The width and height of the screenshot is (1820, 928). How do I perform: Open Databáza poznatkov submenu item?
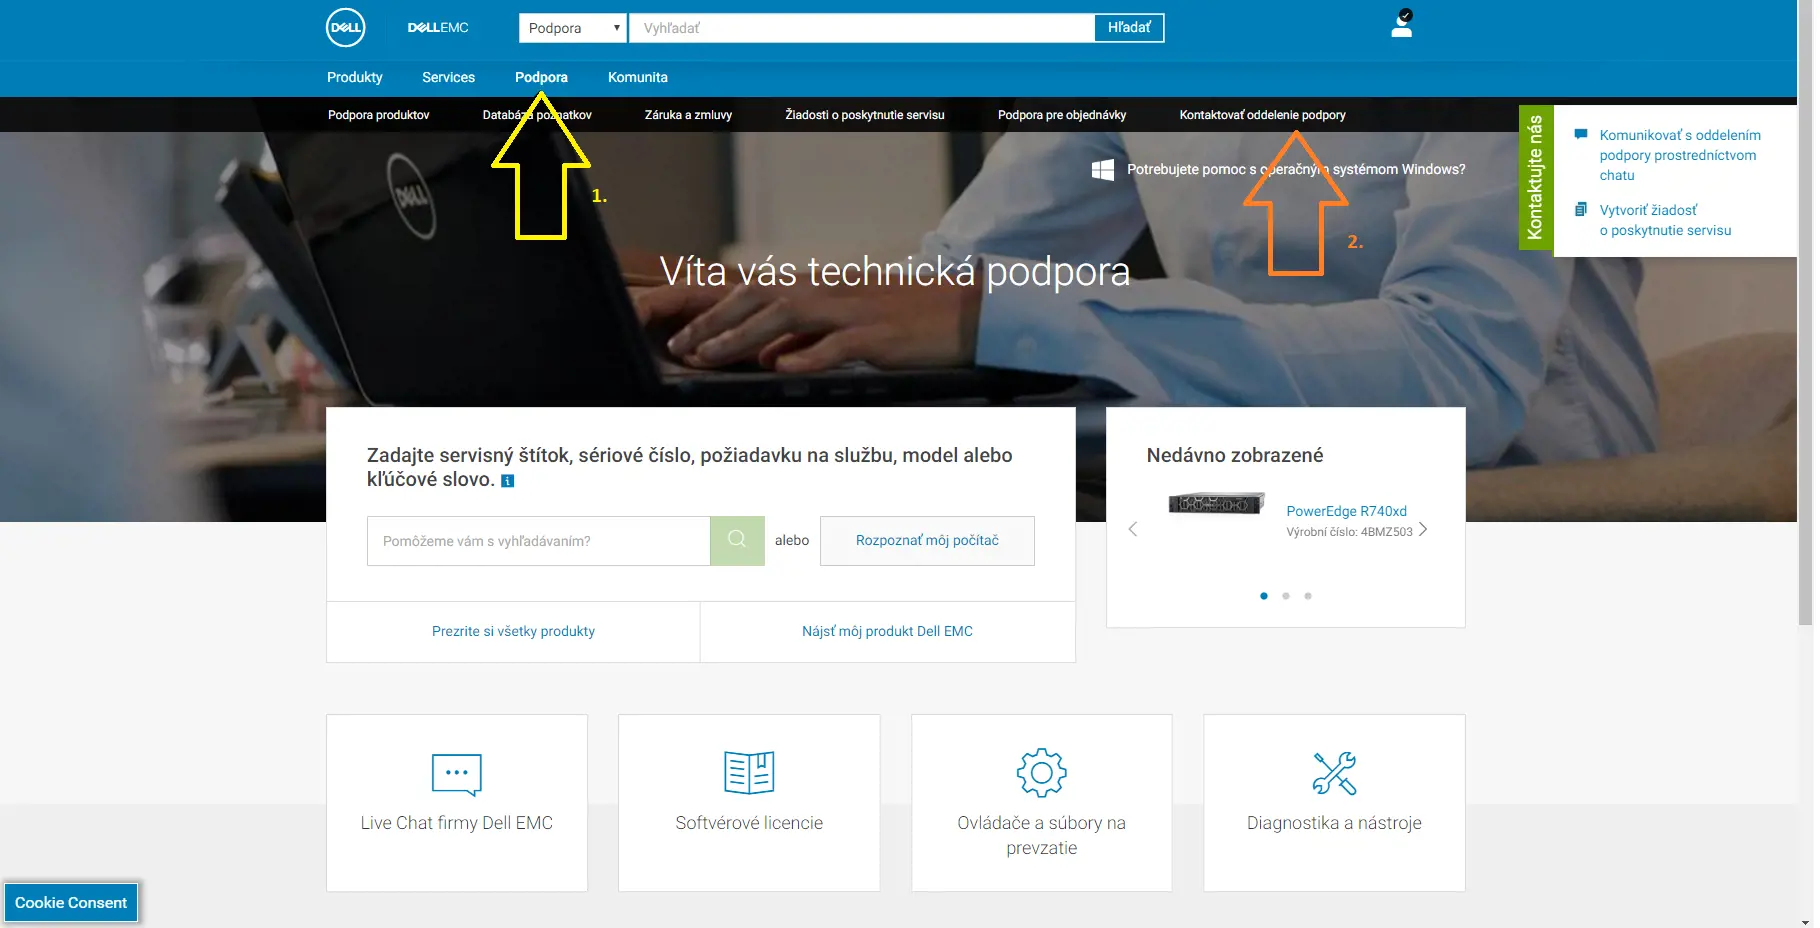(537, 115)
